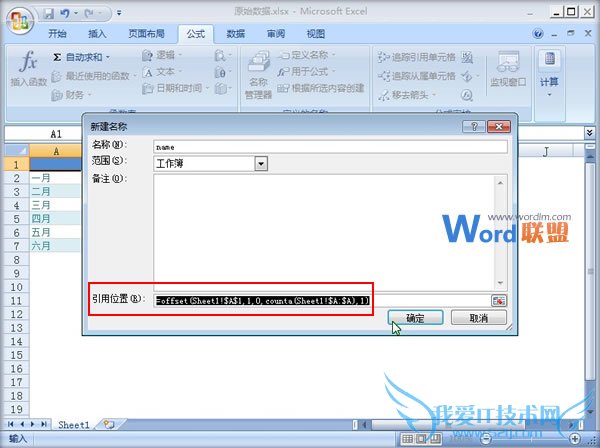Click cell containing 一月

point(55,178)
